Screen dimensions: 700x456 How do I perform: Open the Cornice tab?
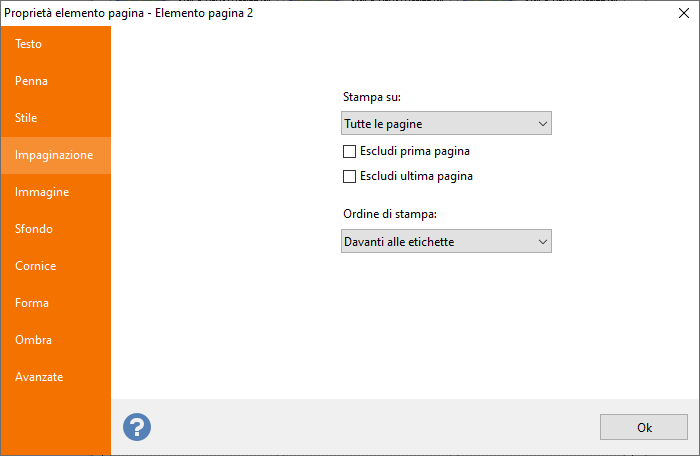click(56, 266)
